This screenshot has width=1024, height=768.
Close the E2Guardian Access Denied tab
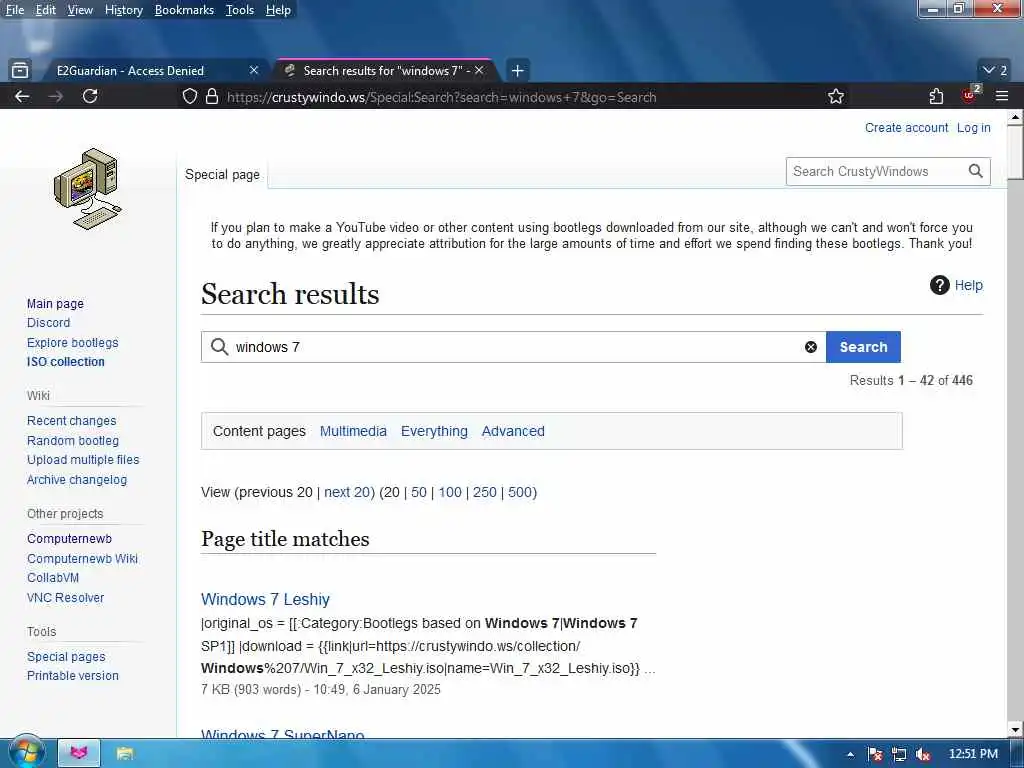(254, 70)
